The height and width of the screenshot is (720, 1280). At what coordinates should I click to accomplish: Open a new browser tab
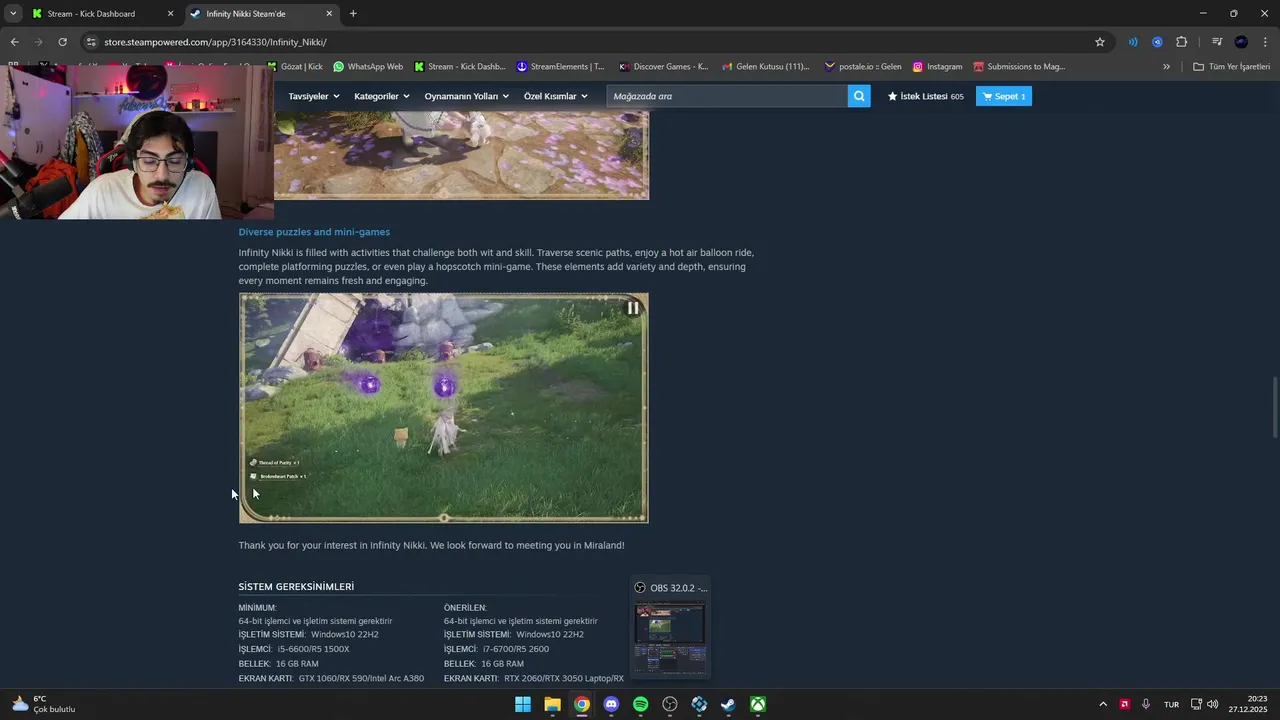353,14
